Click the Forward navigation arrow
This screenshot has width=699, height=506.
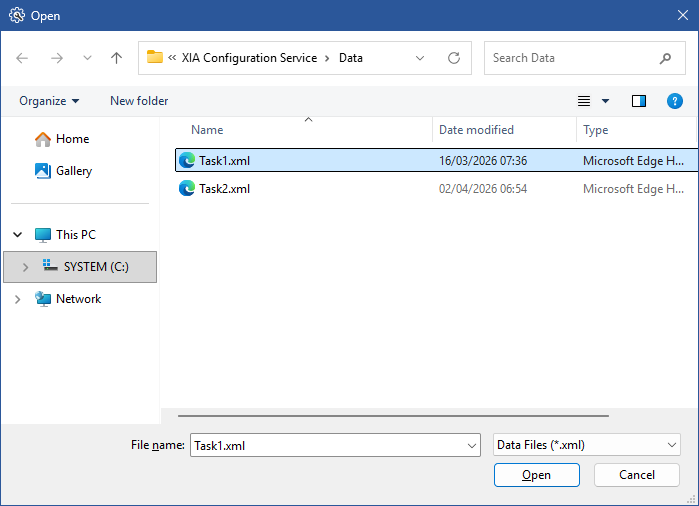pos(56,58)
